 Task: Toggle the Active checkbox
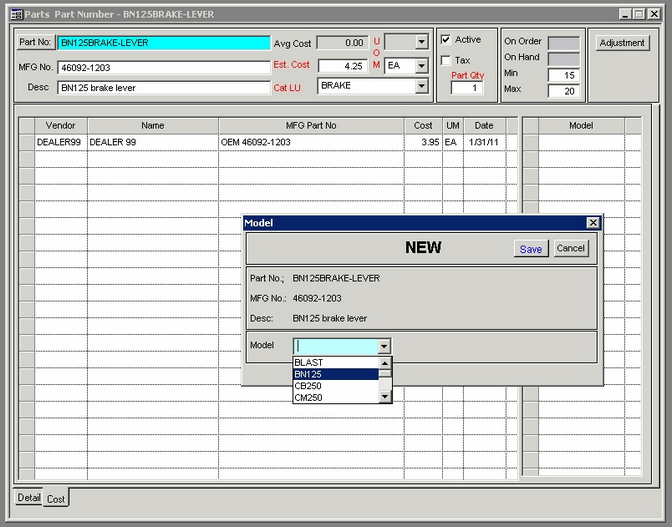pos(446,40)
